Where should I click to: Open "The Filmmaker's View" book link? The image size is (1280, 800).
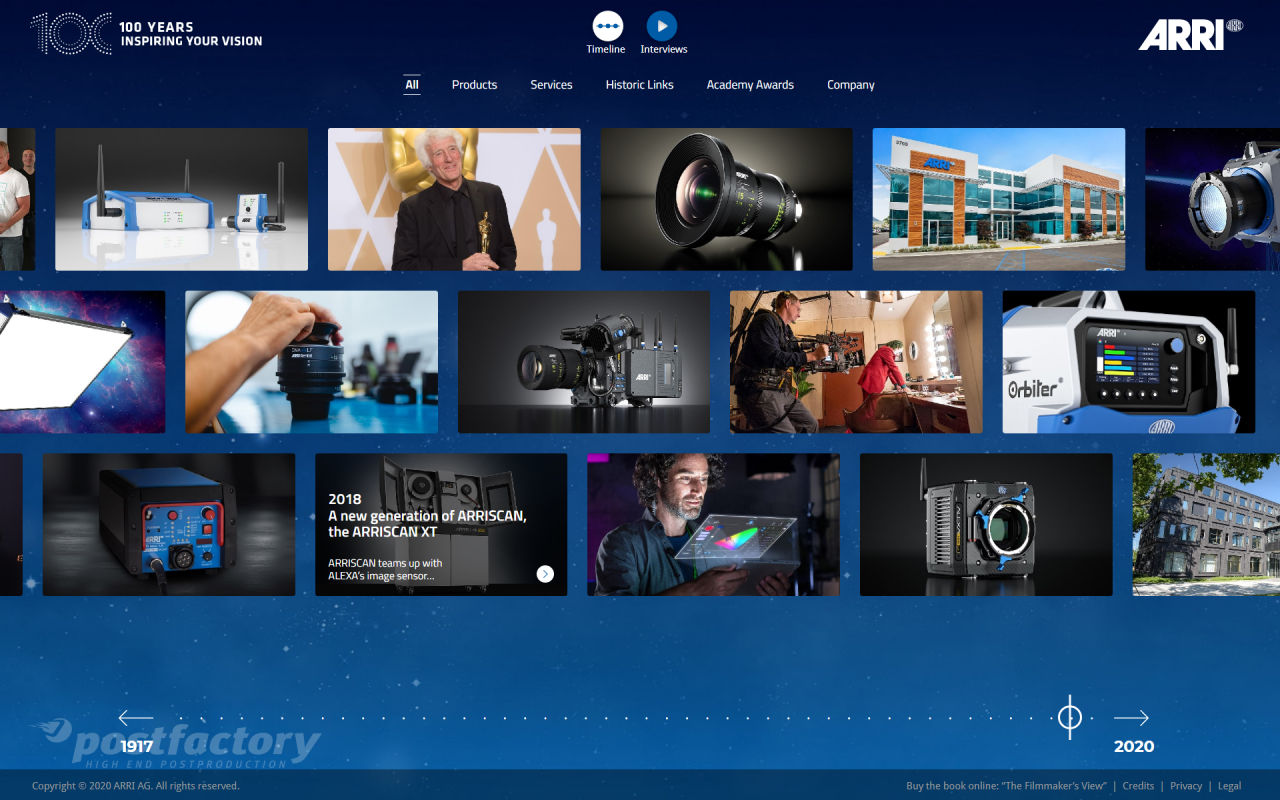tap(1005, 786)
